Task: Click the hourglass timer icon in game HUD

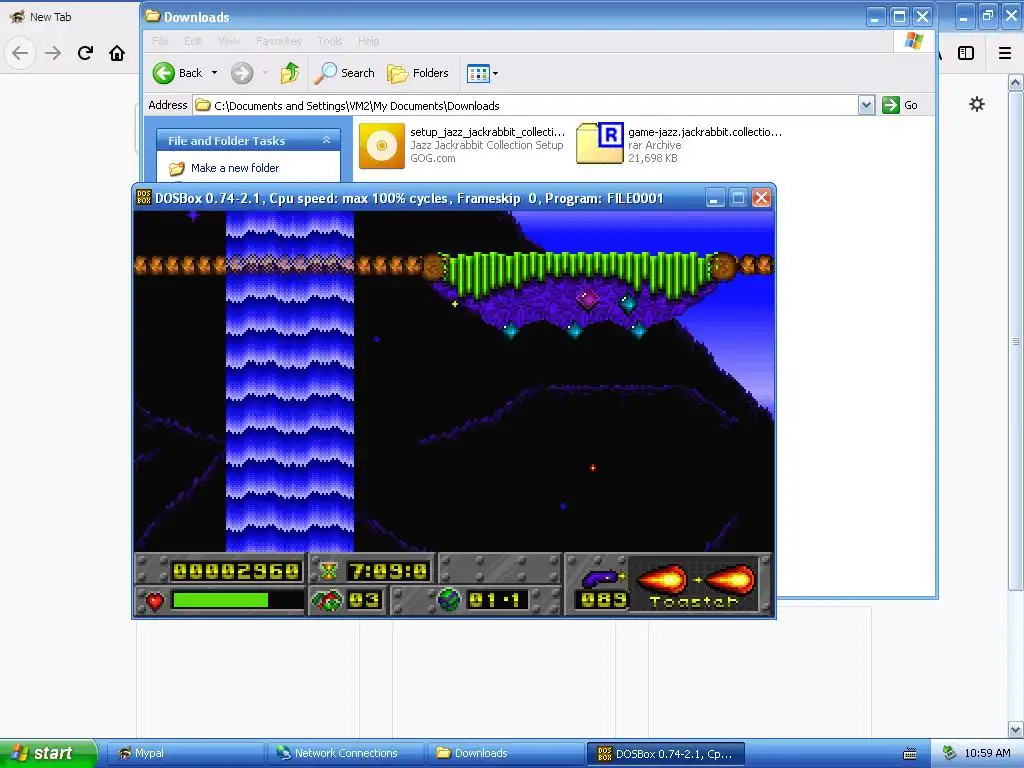Action: pos(328,571)
